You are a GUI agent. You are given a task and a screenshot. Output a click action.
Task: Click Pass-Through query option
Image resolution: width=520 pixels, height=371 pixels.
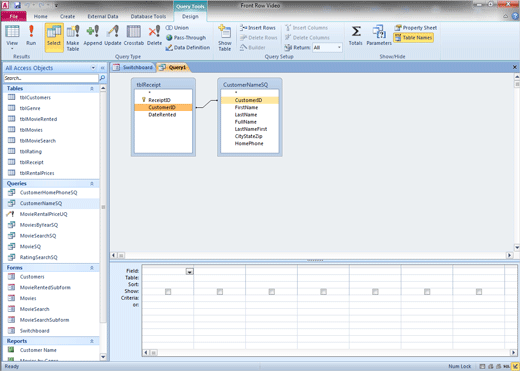(x=186, y=38)
